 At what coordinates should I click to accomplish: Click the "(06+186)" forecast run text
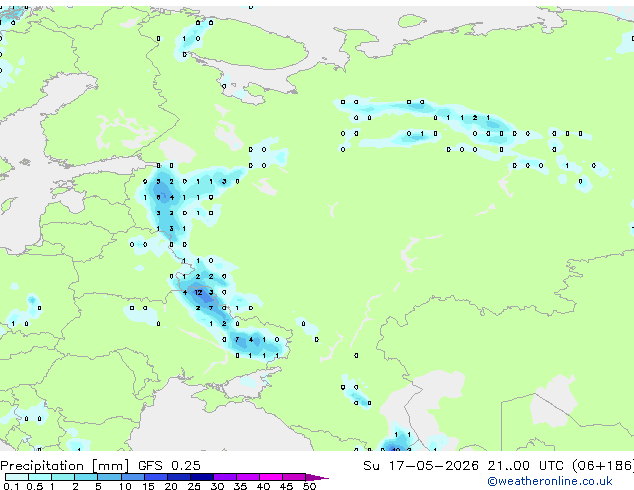click(x=603, y=466)
